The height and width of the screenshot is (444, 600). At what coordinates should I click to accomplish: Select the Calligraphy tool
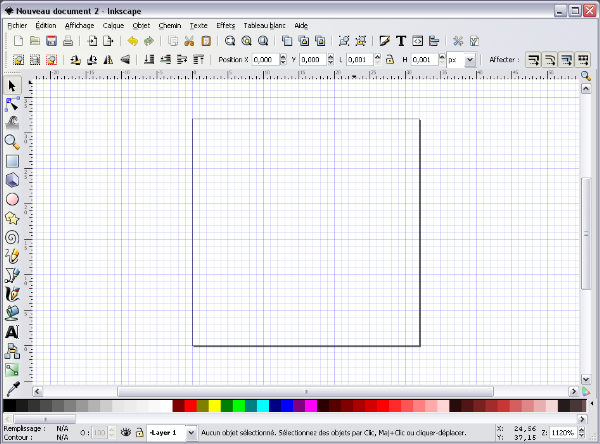[12, 294]
